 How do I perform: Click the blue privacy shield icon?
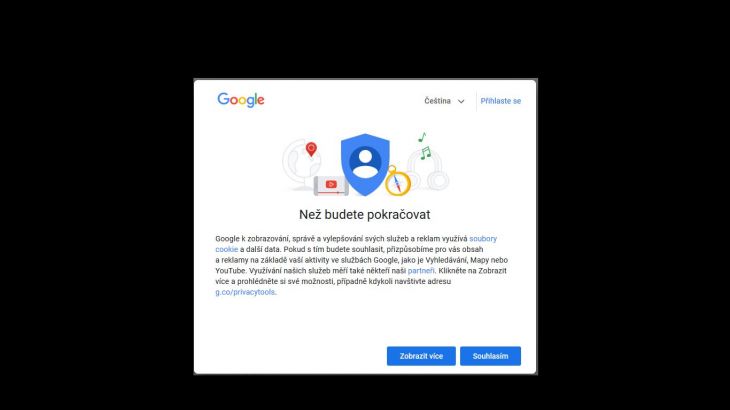[x=365, y=164]
